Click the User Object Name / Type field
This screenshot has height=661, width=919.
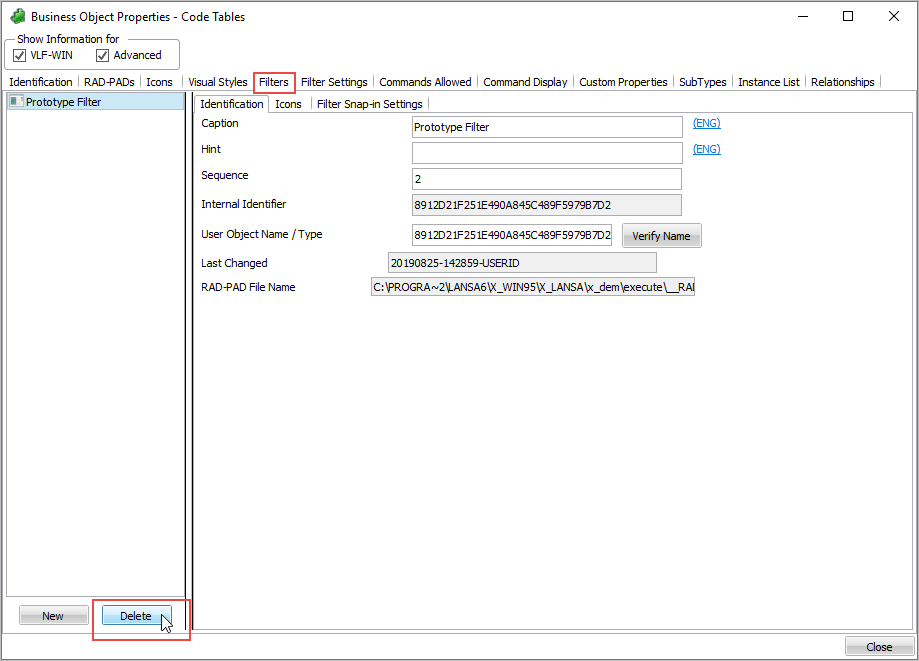(x=512, y=234)
